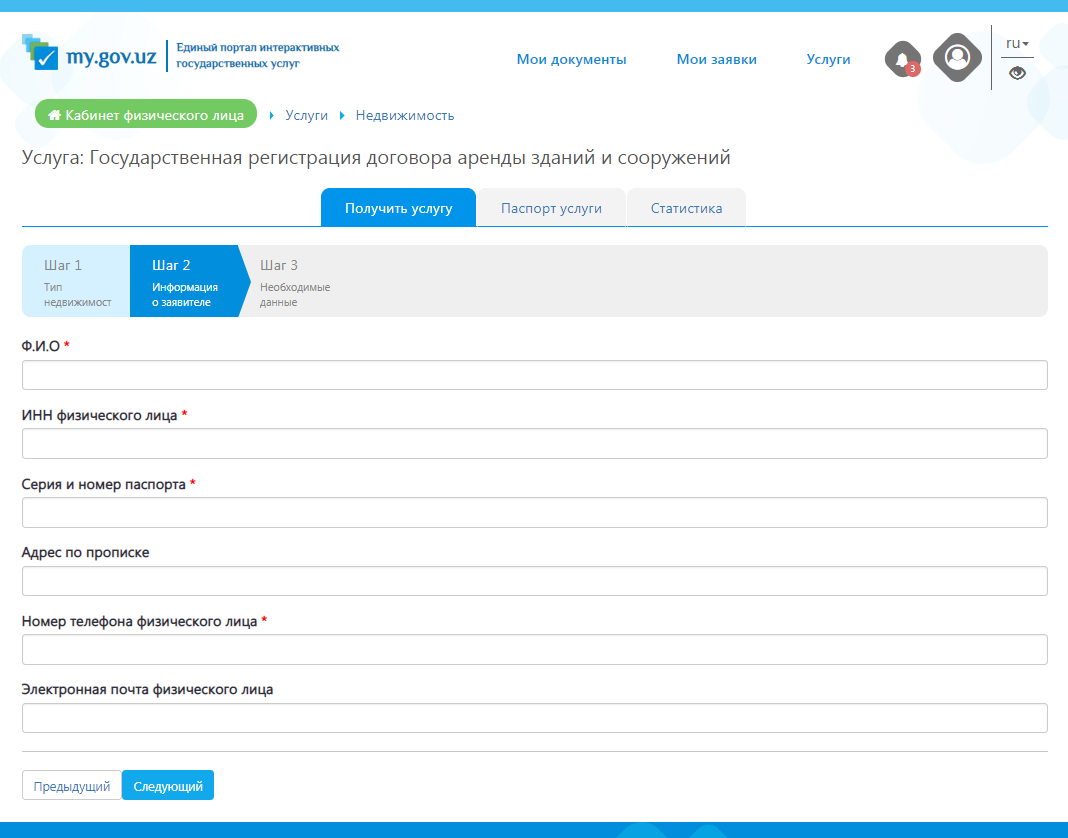Open Мои документы menu
The width and height of the screenshot is (1068, 838).
pos(571,59)
